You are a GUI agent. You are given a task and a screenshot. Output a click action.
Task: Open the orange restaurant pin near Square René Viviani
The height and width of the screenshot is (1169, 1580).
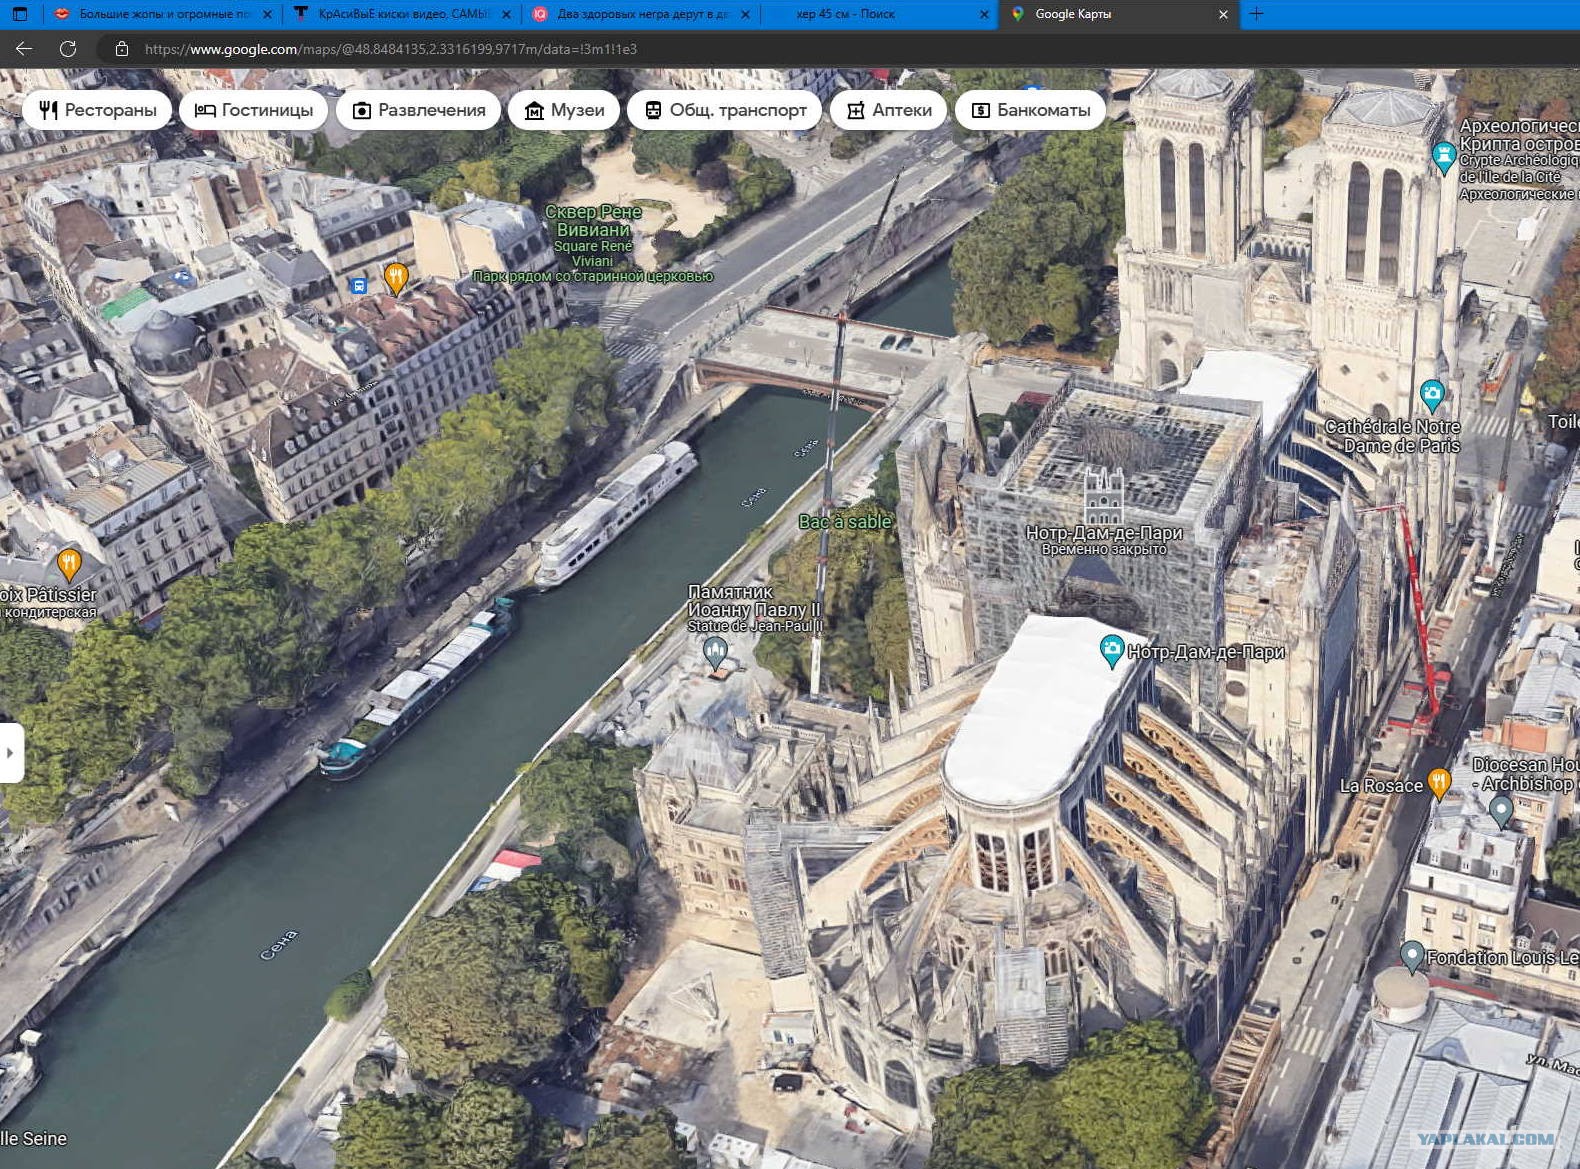point(396,278)
